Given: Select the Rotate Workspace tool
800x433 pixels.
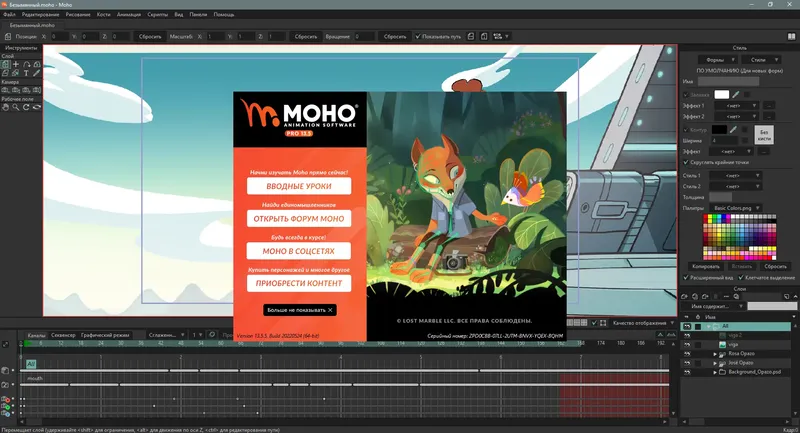Looking at the screenshot, I should 26,107.
